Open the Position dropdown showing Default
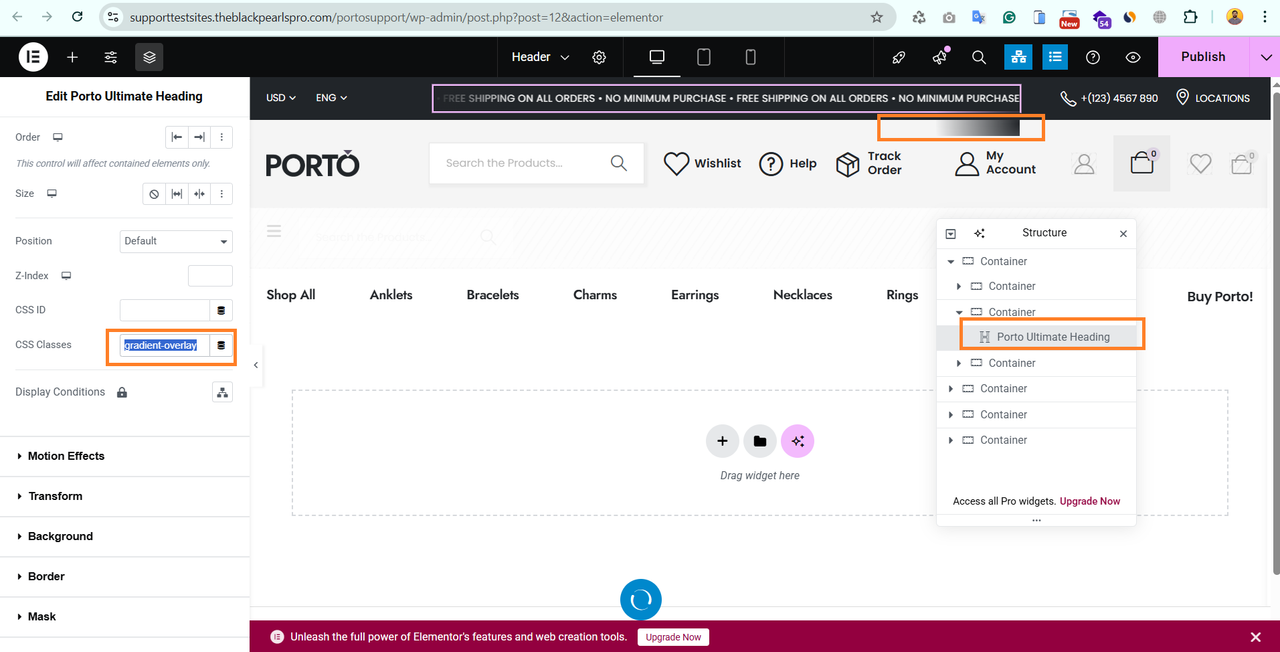 tap(176, 241)
